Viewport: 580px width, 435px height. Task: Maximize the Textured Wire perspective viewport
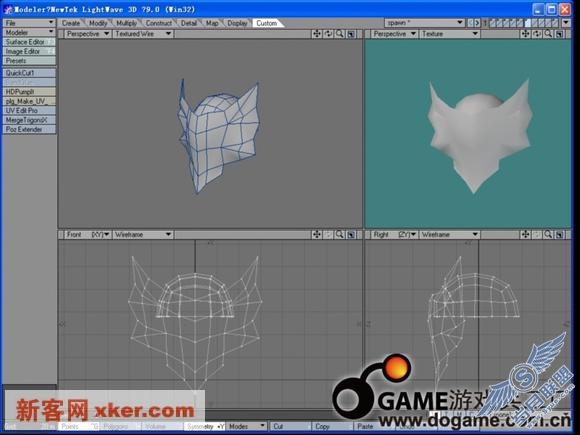click(x=351, y=34)
